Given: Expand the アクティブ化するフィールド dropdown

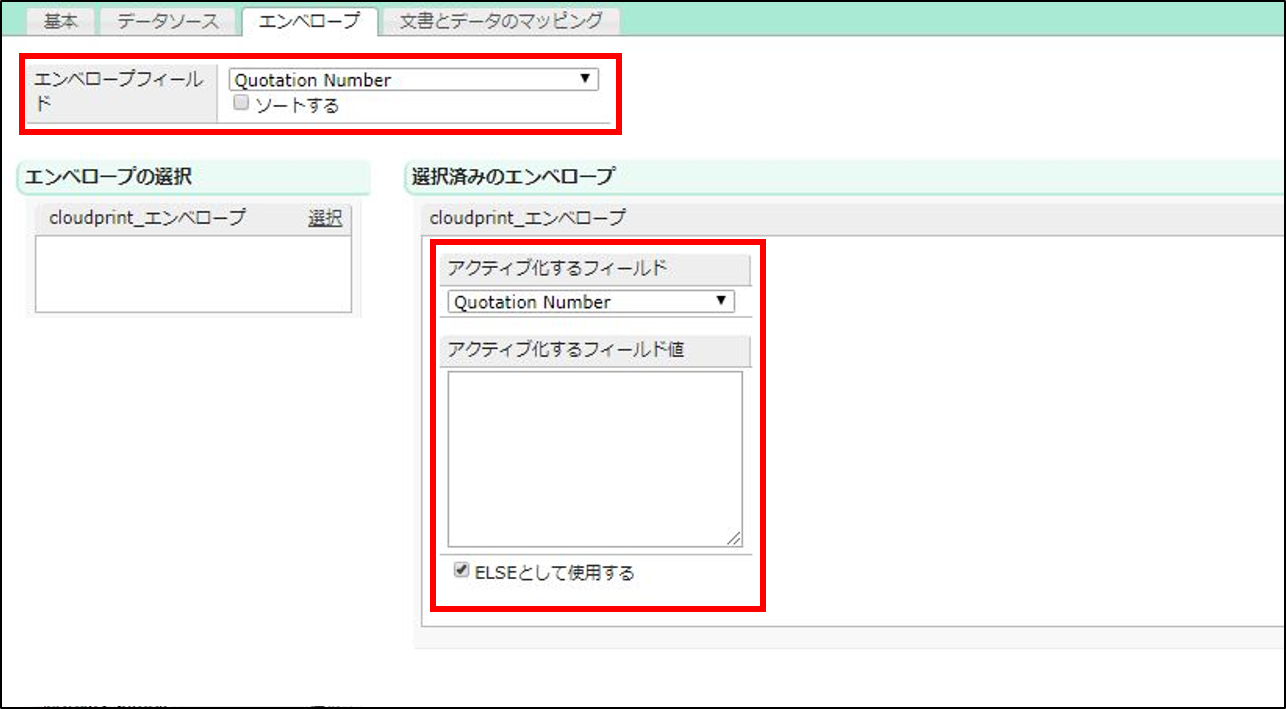Looking at the screenshot, I should coord(590,302).
